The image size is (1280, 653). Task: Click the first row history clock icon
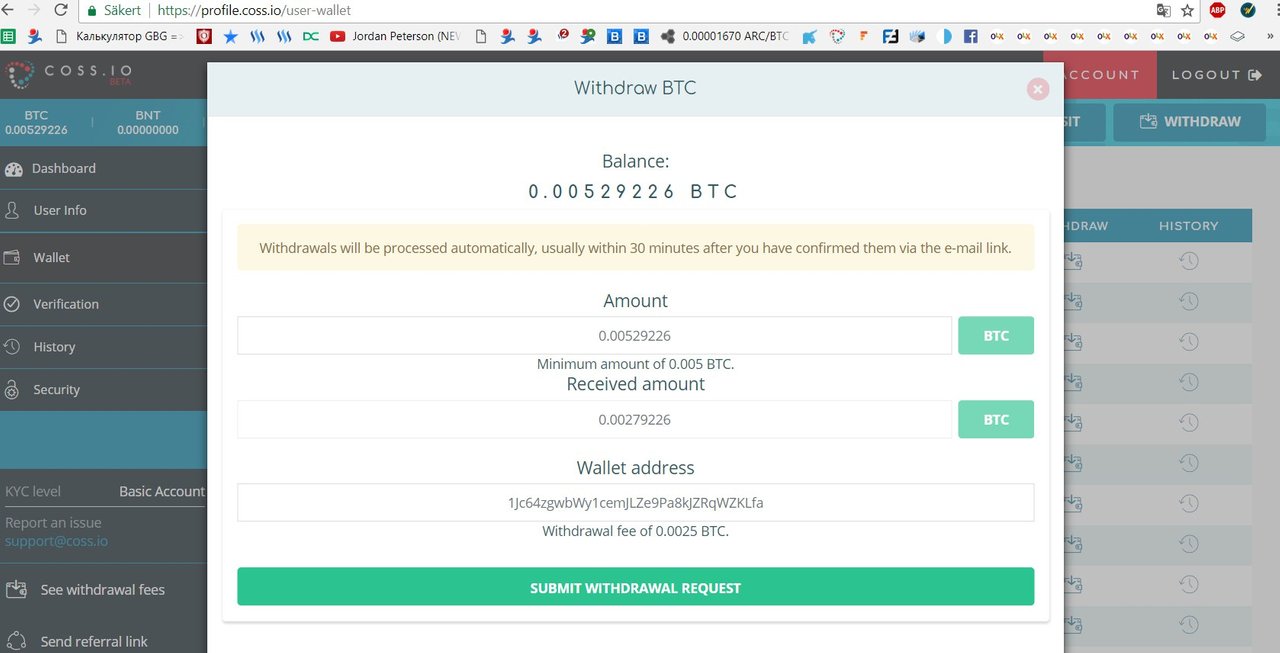1188,261
